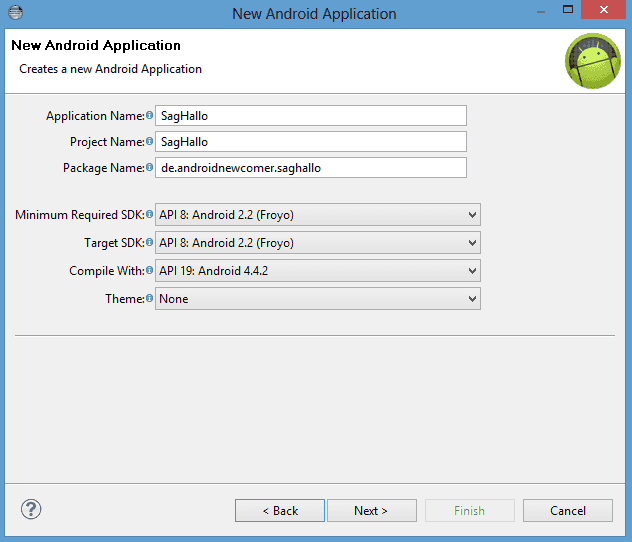Focus the Application Name text field

[x=311, y=116]
